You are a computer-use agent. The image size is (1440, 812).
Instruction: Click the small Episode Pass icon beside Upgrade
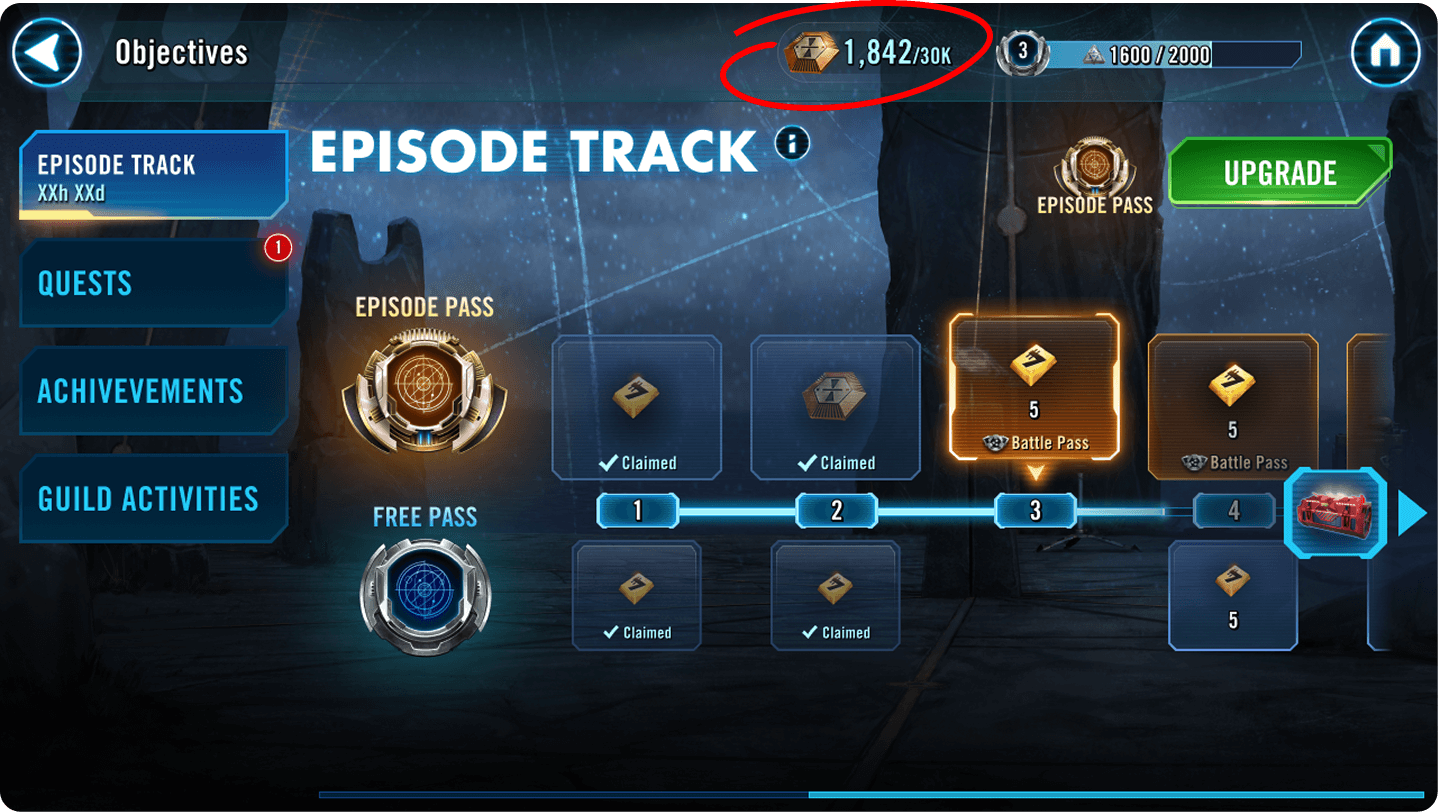click(1095, 166)
